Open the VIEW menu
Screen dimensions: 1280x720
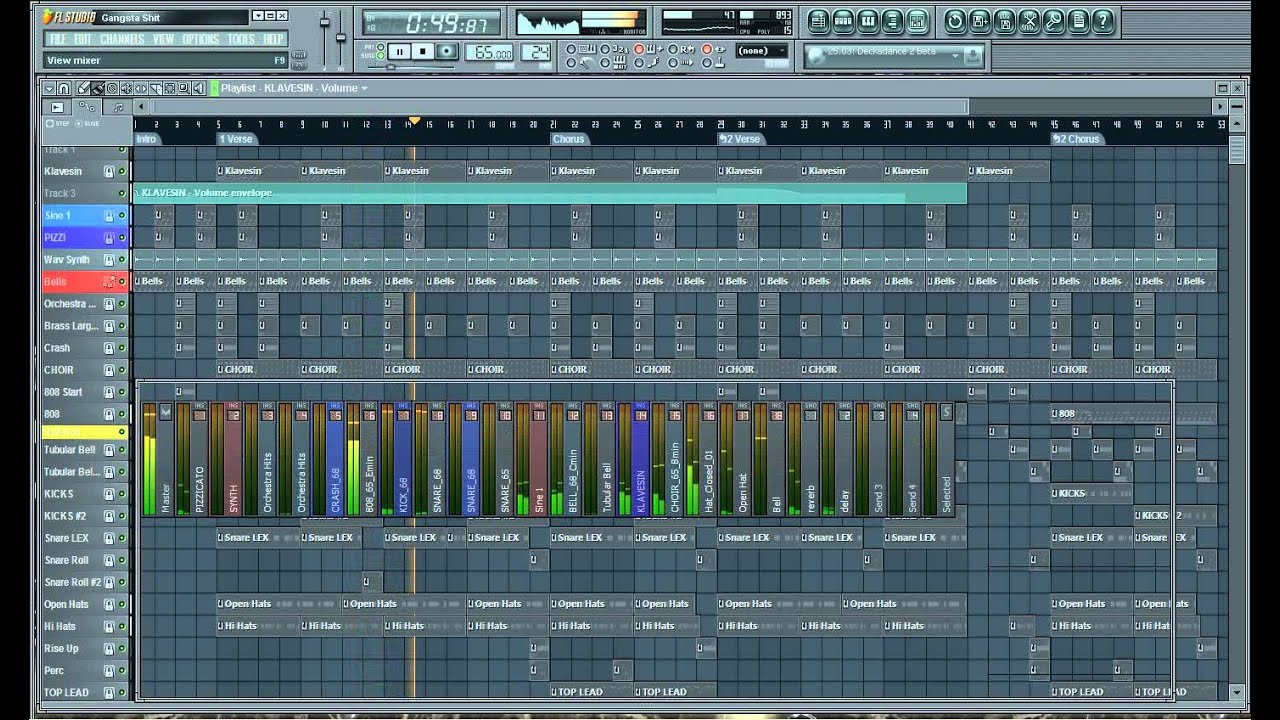[x=164, y=39]
